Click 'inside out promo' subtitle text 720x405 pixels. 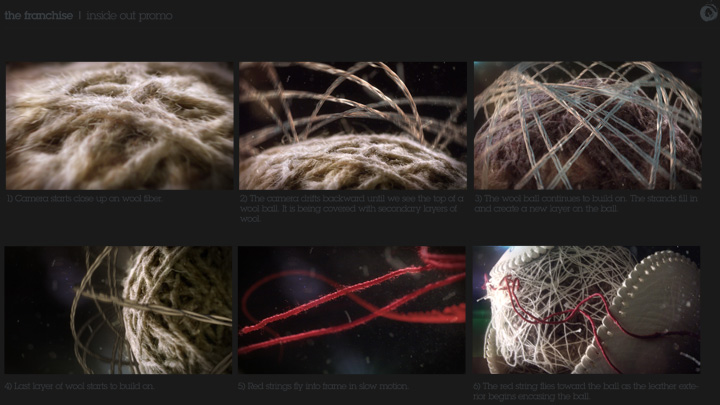(129, 16)
